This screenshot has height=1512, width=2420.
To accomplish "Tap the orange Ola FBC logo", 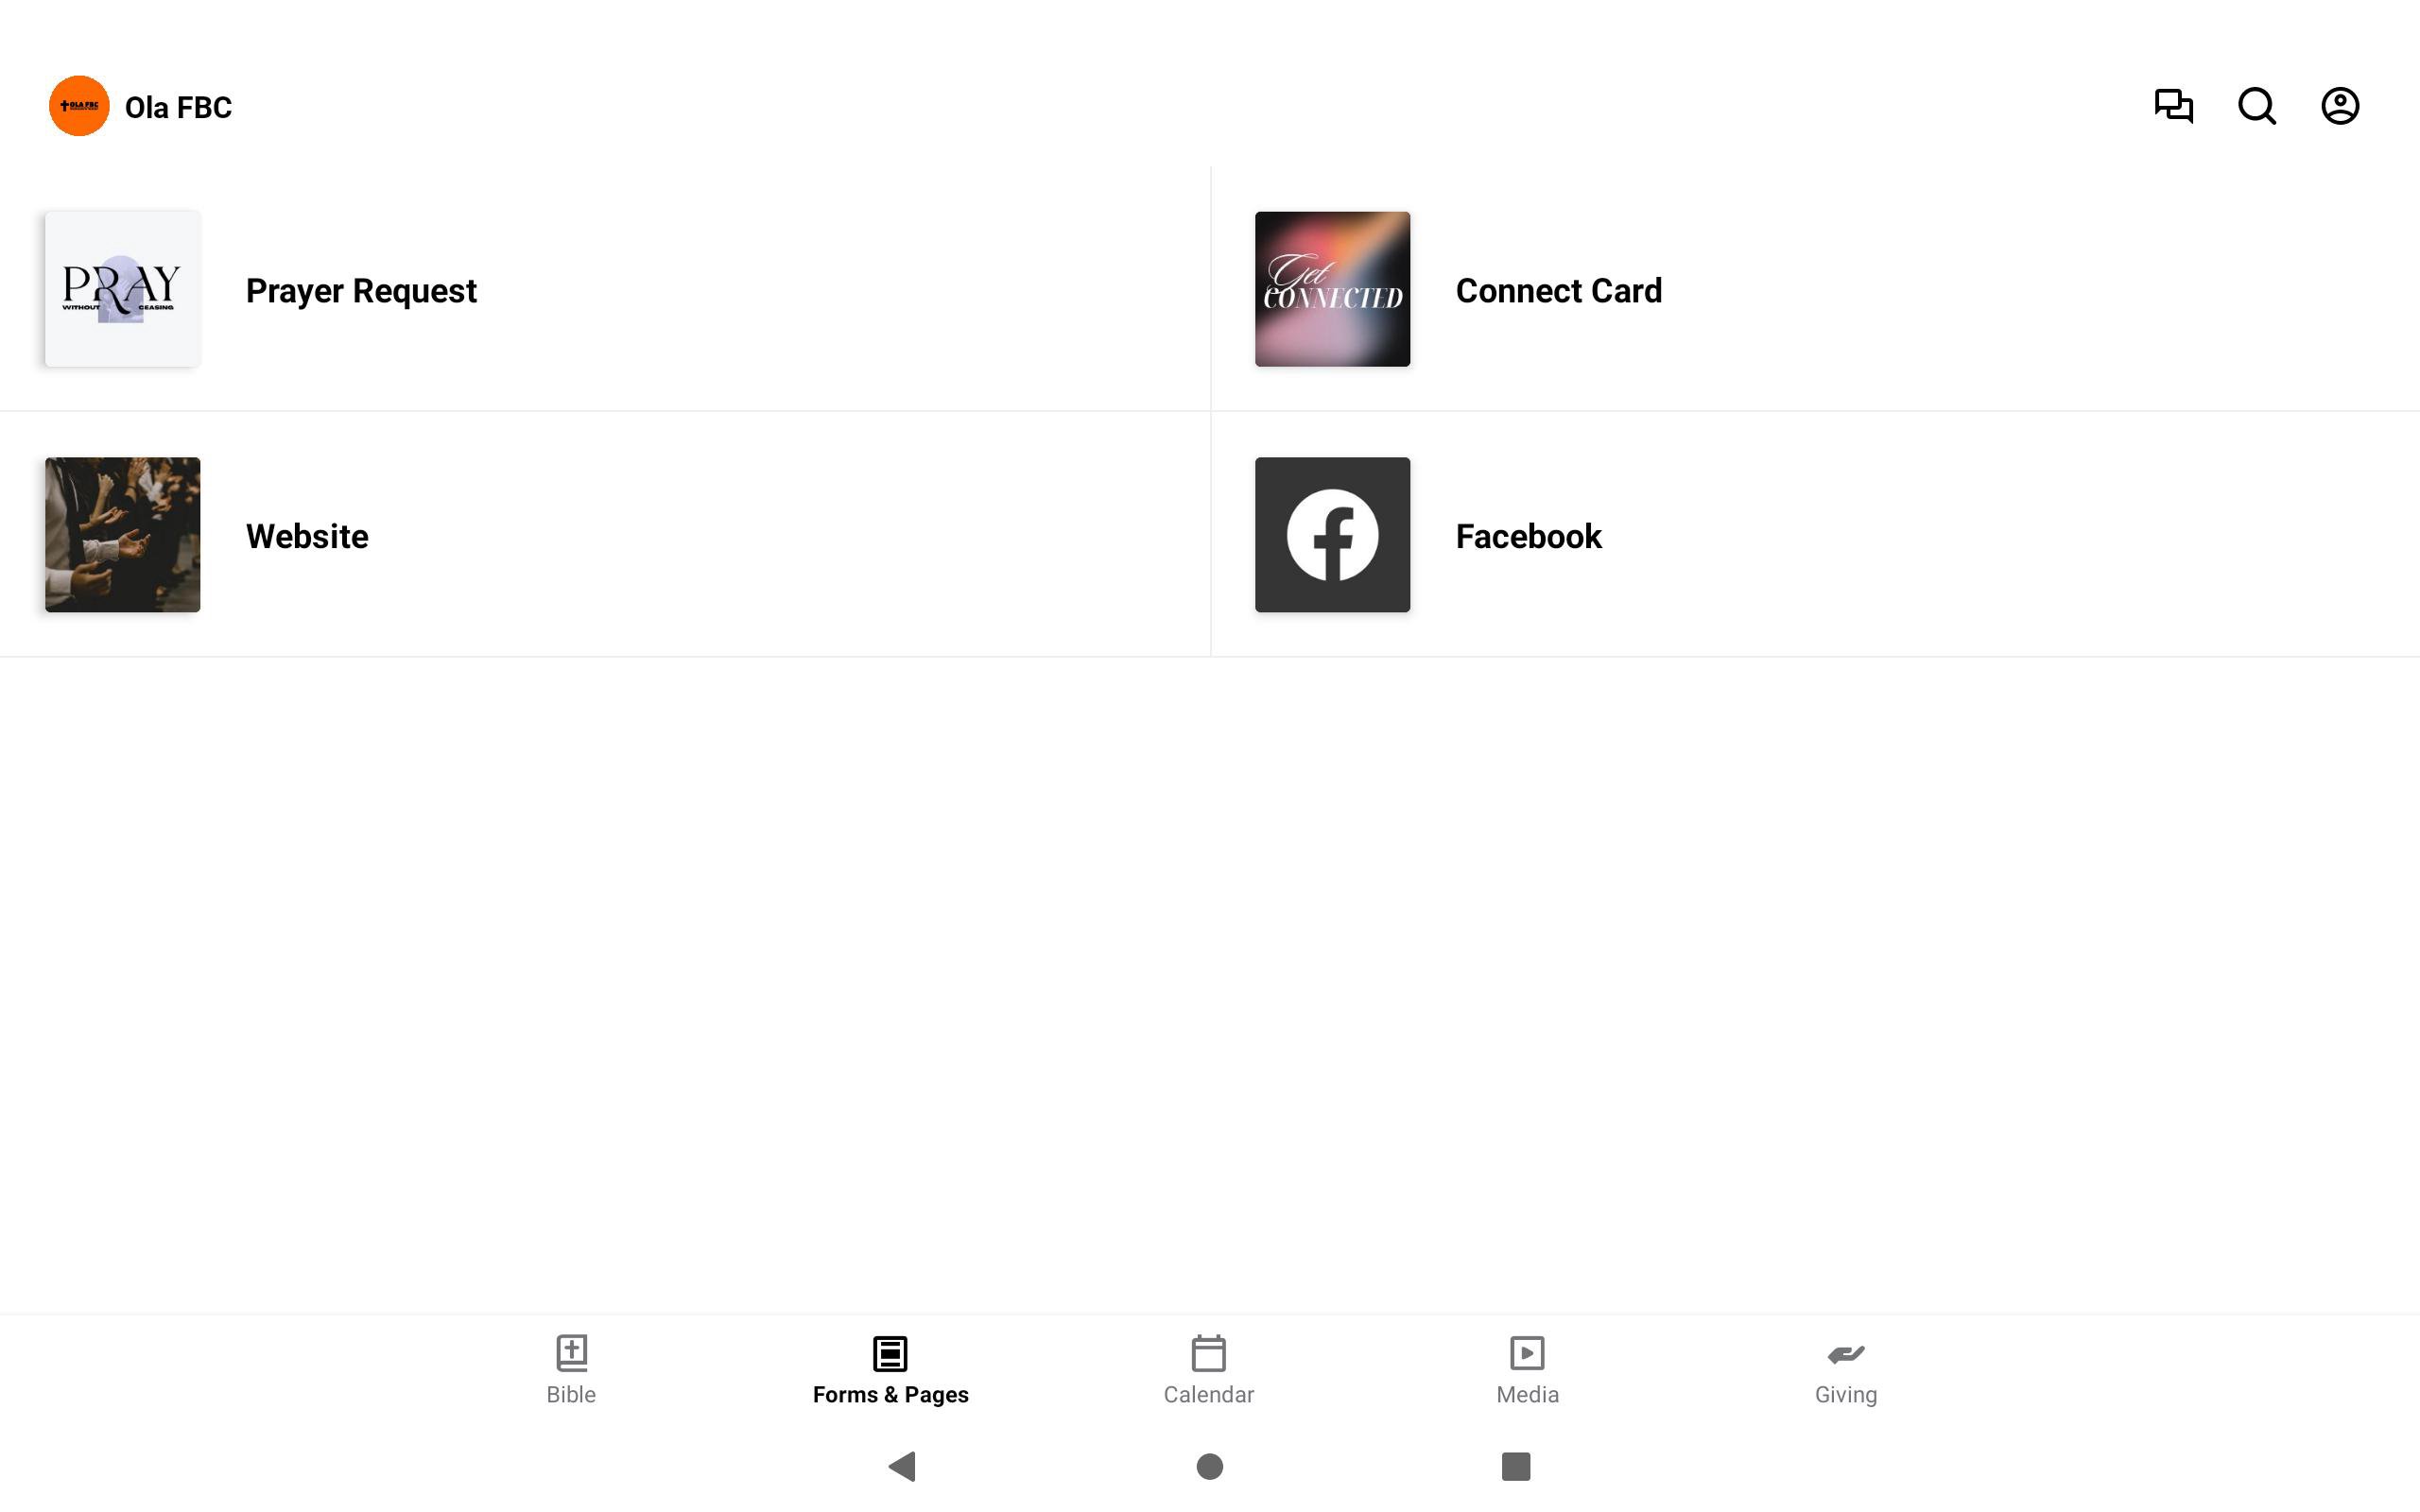I will click(79, 106).
